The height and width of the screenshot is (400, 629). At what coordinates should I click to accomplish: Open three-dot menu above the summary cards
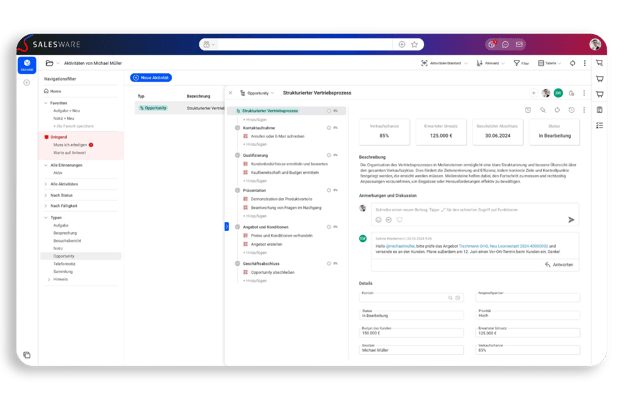click(x=584, y=110)
